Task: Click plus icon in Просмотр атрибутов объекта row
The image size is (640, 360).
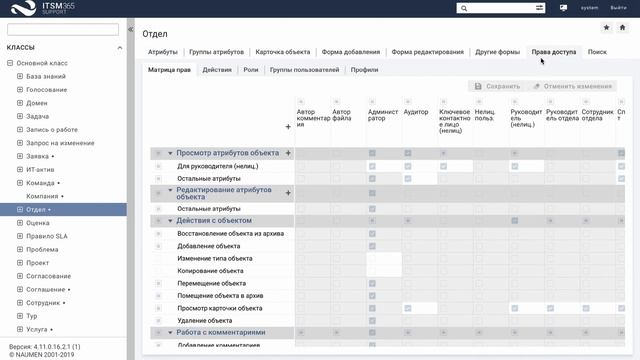Action: click(288, 153)
